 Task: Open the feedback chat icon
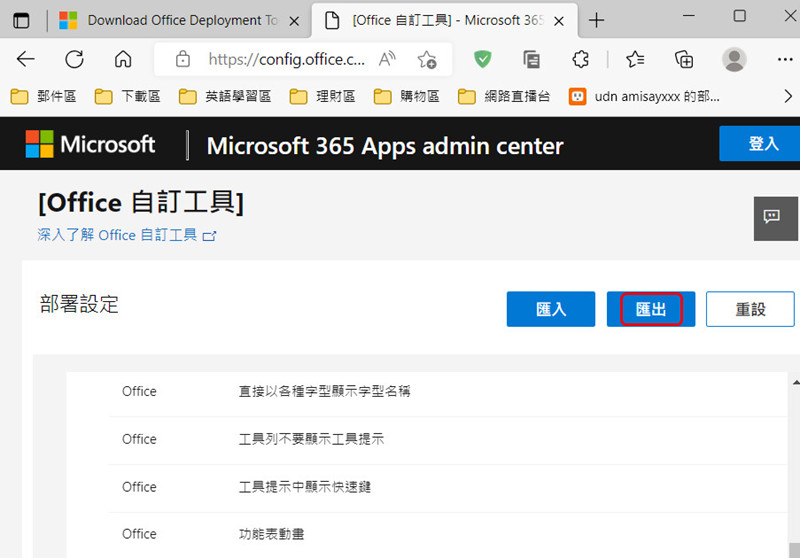coord(776,218)
